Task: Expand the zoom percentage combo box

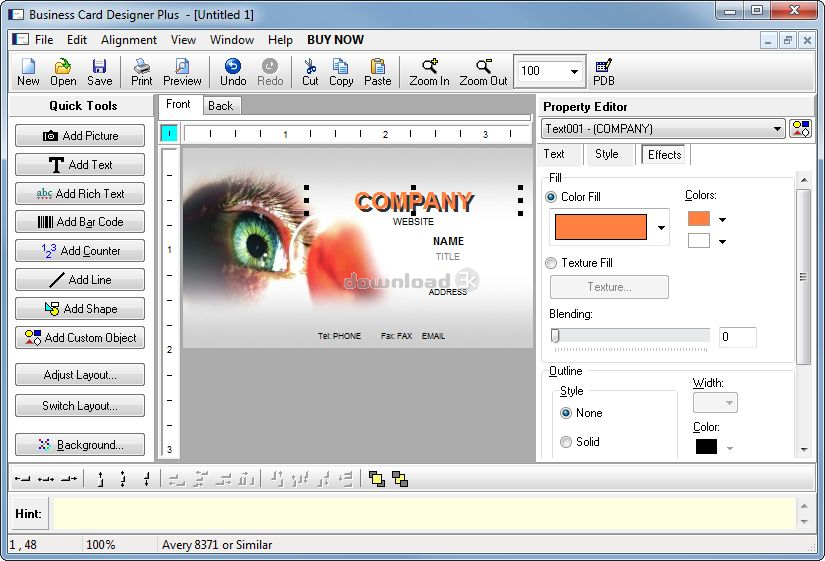Action: 575,71
